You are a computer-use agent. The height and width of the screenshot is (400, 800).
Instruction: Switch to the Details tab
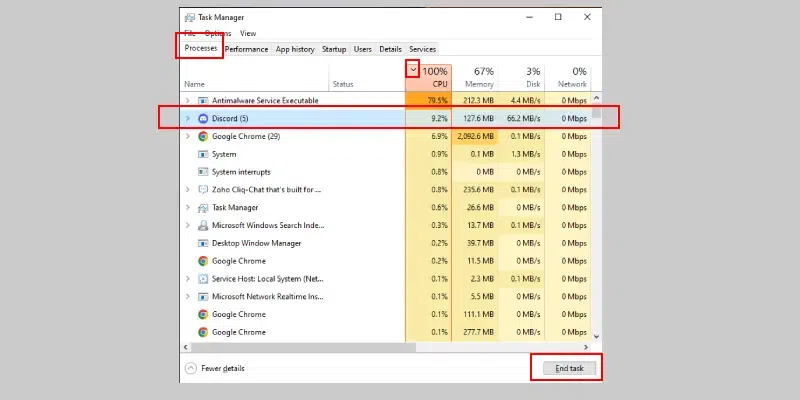(390, 49)
